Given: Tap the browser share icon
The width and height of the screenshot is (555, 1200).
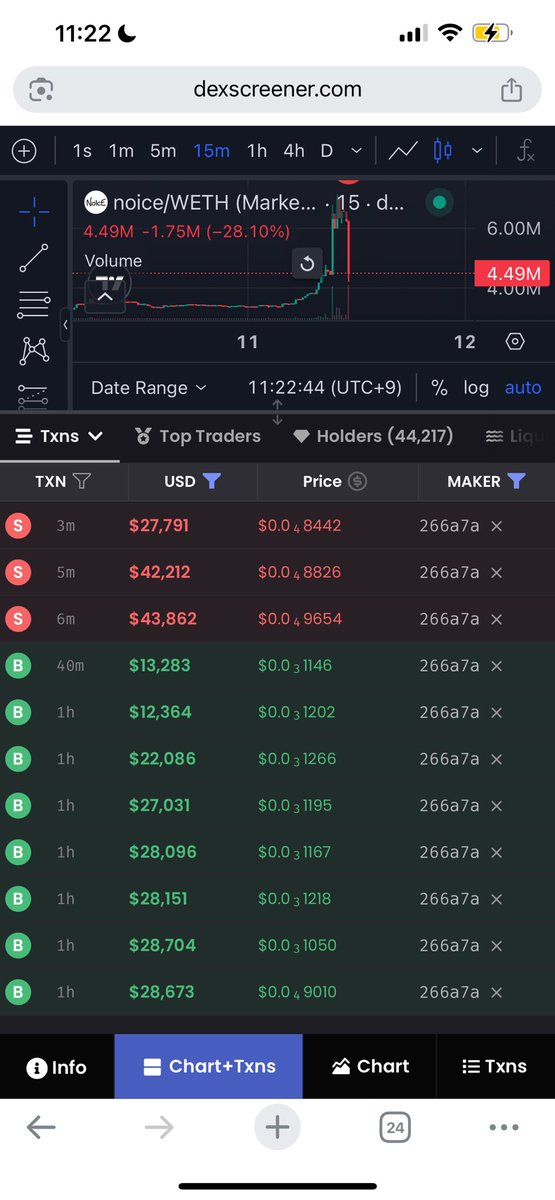Looking at the screenshot, I should click(511, 89).
